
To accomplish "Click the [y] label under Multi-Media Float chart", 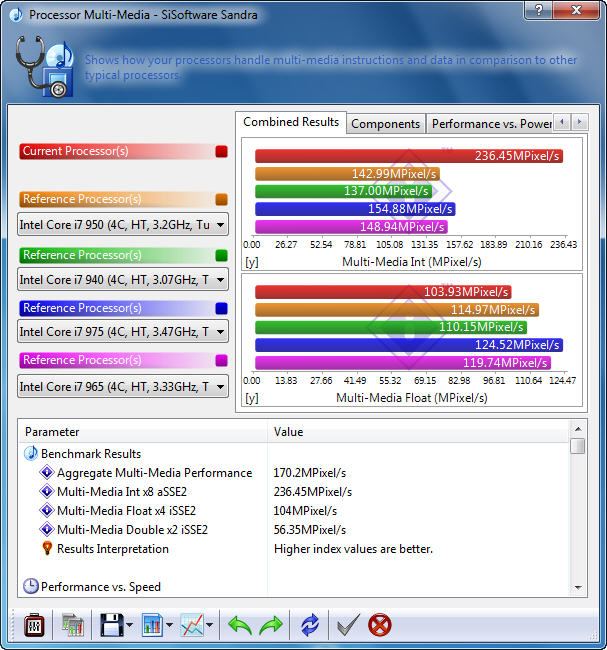I will point(252,398).
